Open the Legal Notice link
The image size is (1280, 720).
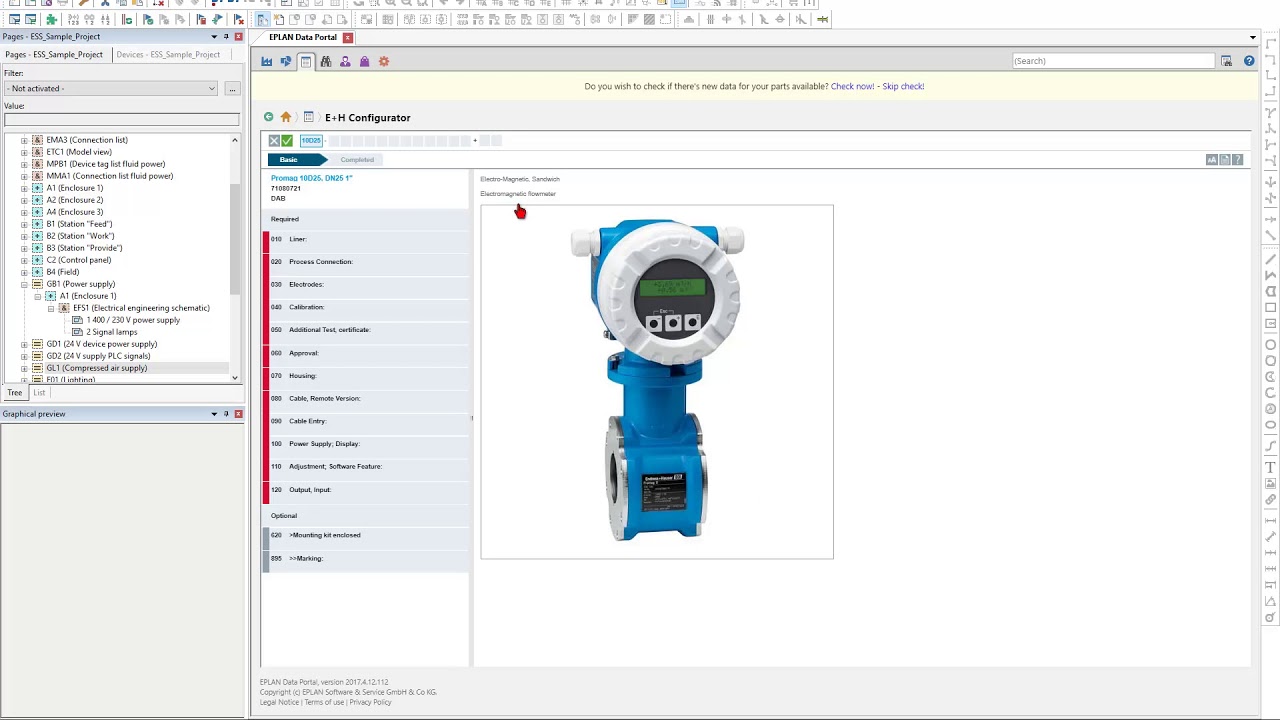pyautogui.click(x=279, y=702)
